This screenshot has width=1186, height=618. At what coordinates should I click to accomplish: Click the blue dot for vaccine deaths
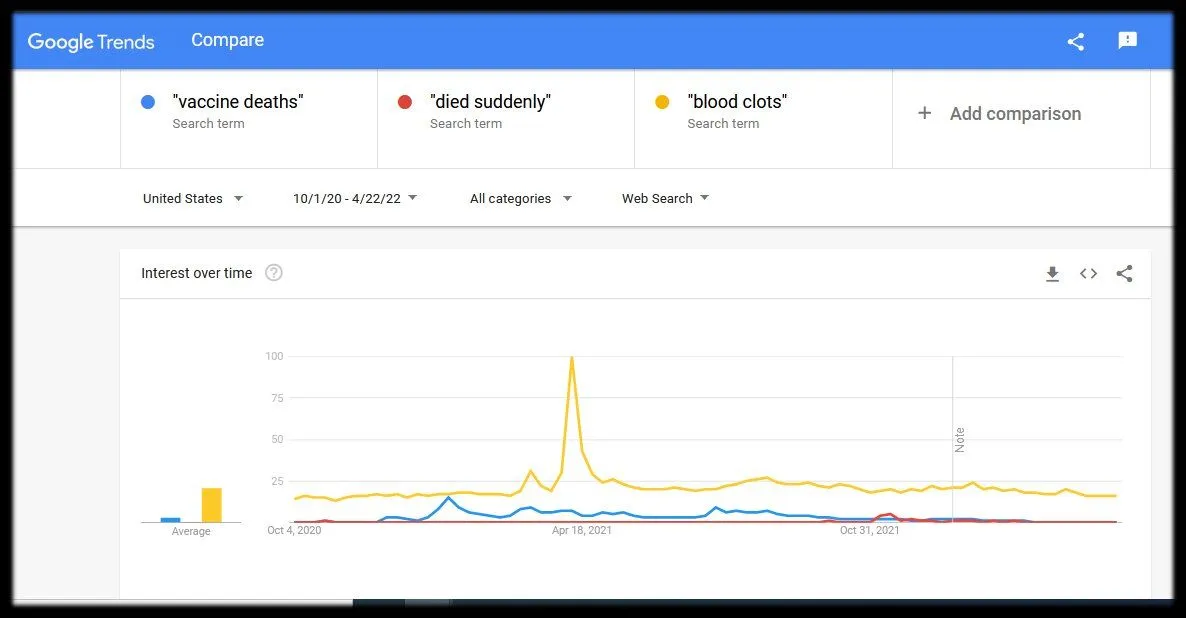[x=148, y=102]
